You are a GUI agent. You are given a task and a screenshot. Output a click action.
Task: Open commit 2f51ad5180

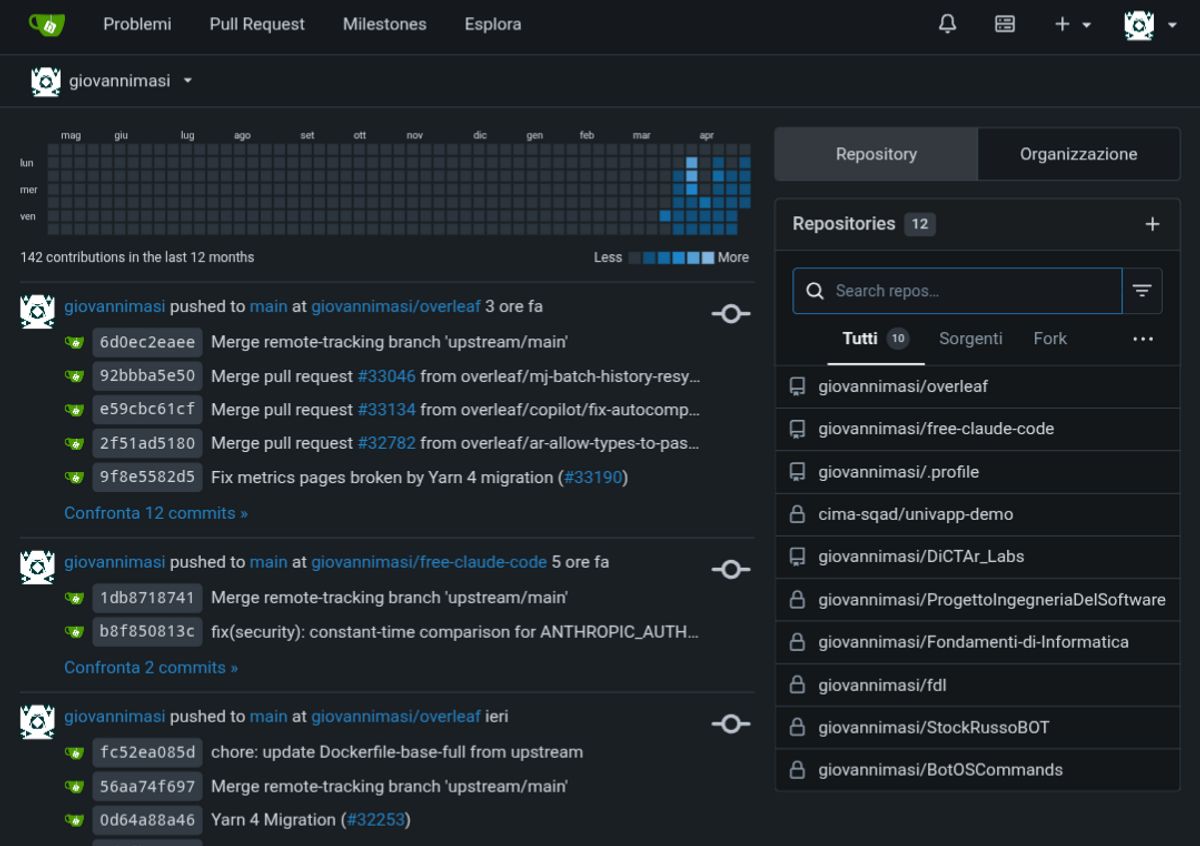(148, 443)
